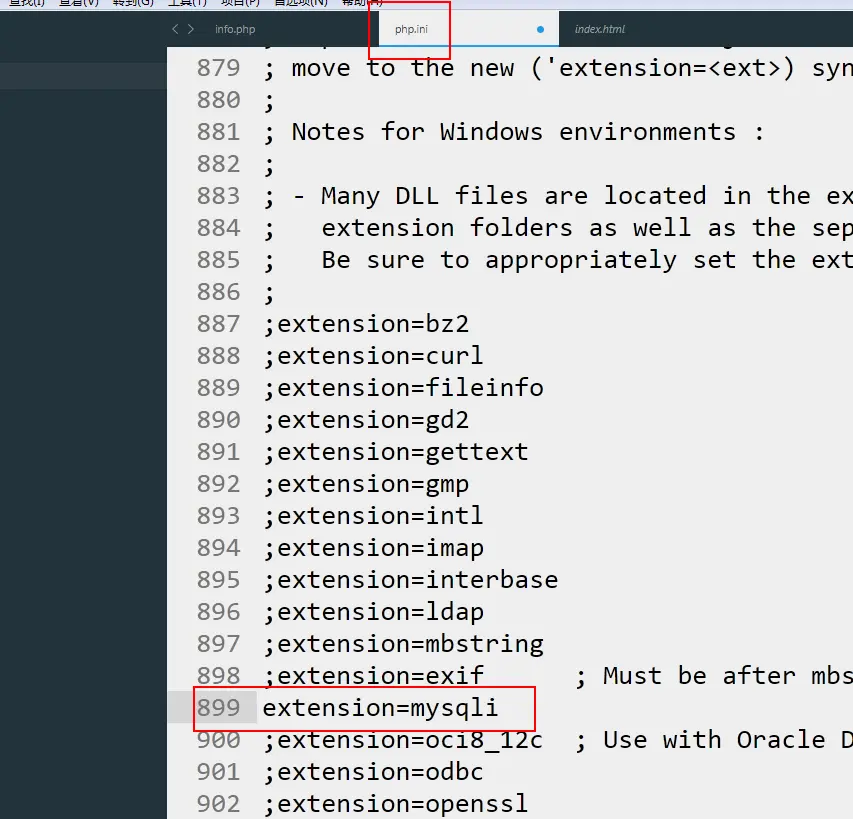Screen dimensions: 853x819
Task: Click the ;extension=gettext line
Action: click(396, 452)
